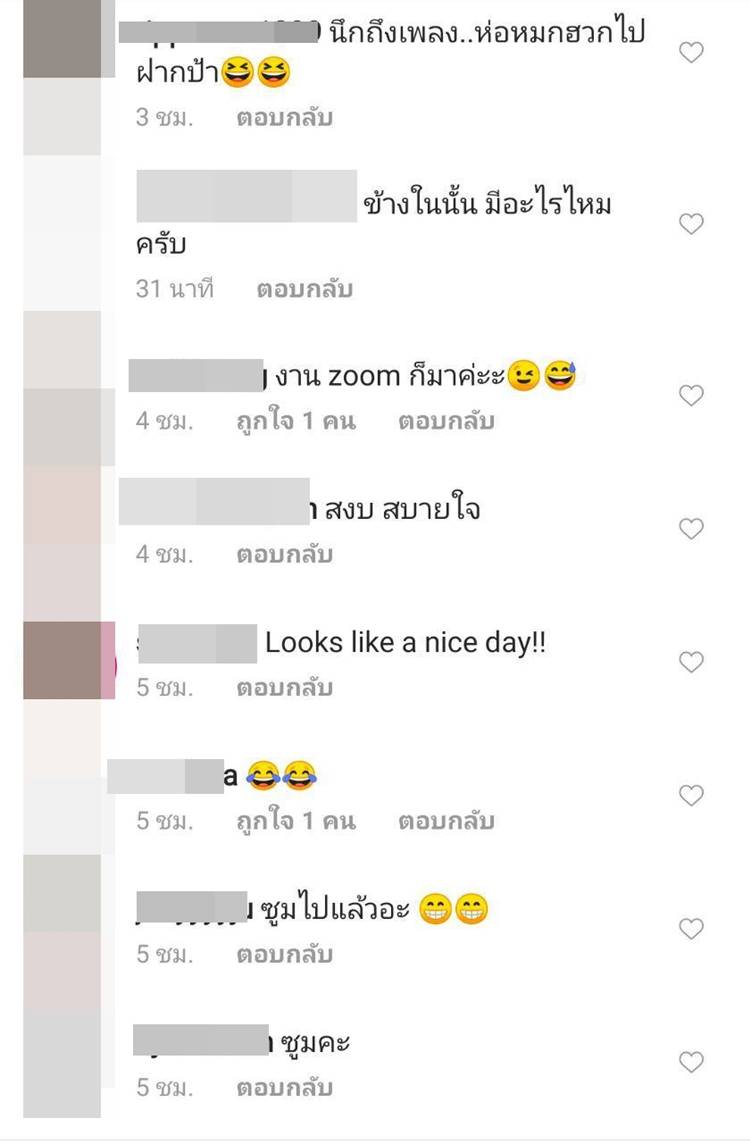Heart the last comment 'ซูมคะ'

point(691,1061)
